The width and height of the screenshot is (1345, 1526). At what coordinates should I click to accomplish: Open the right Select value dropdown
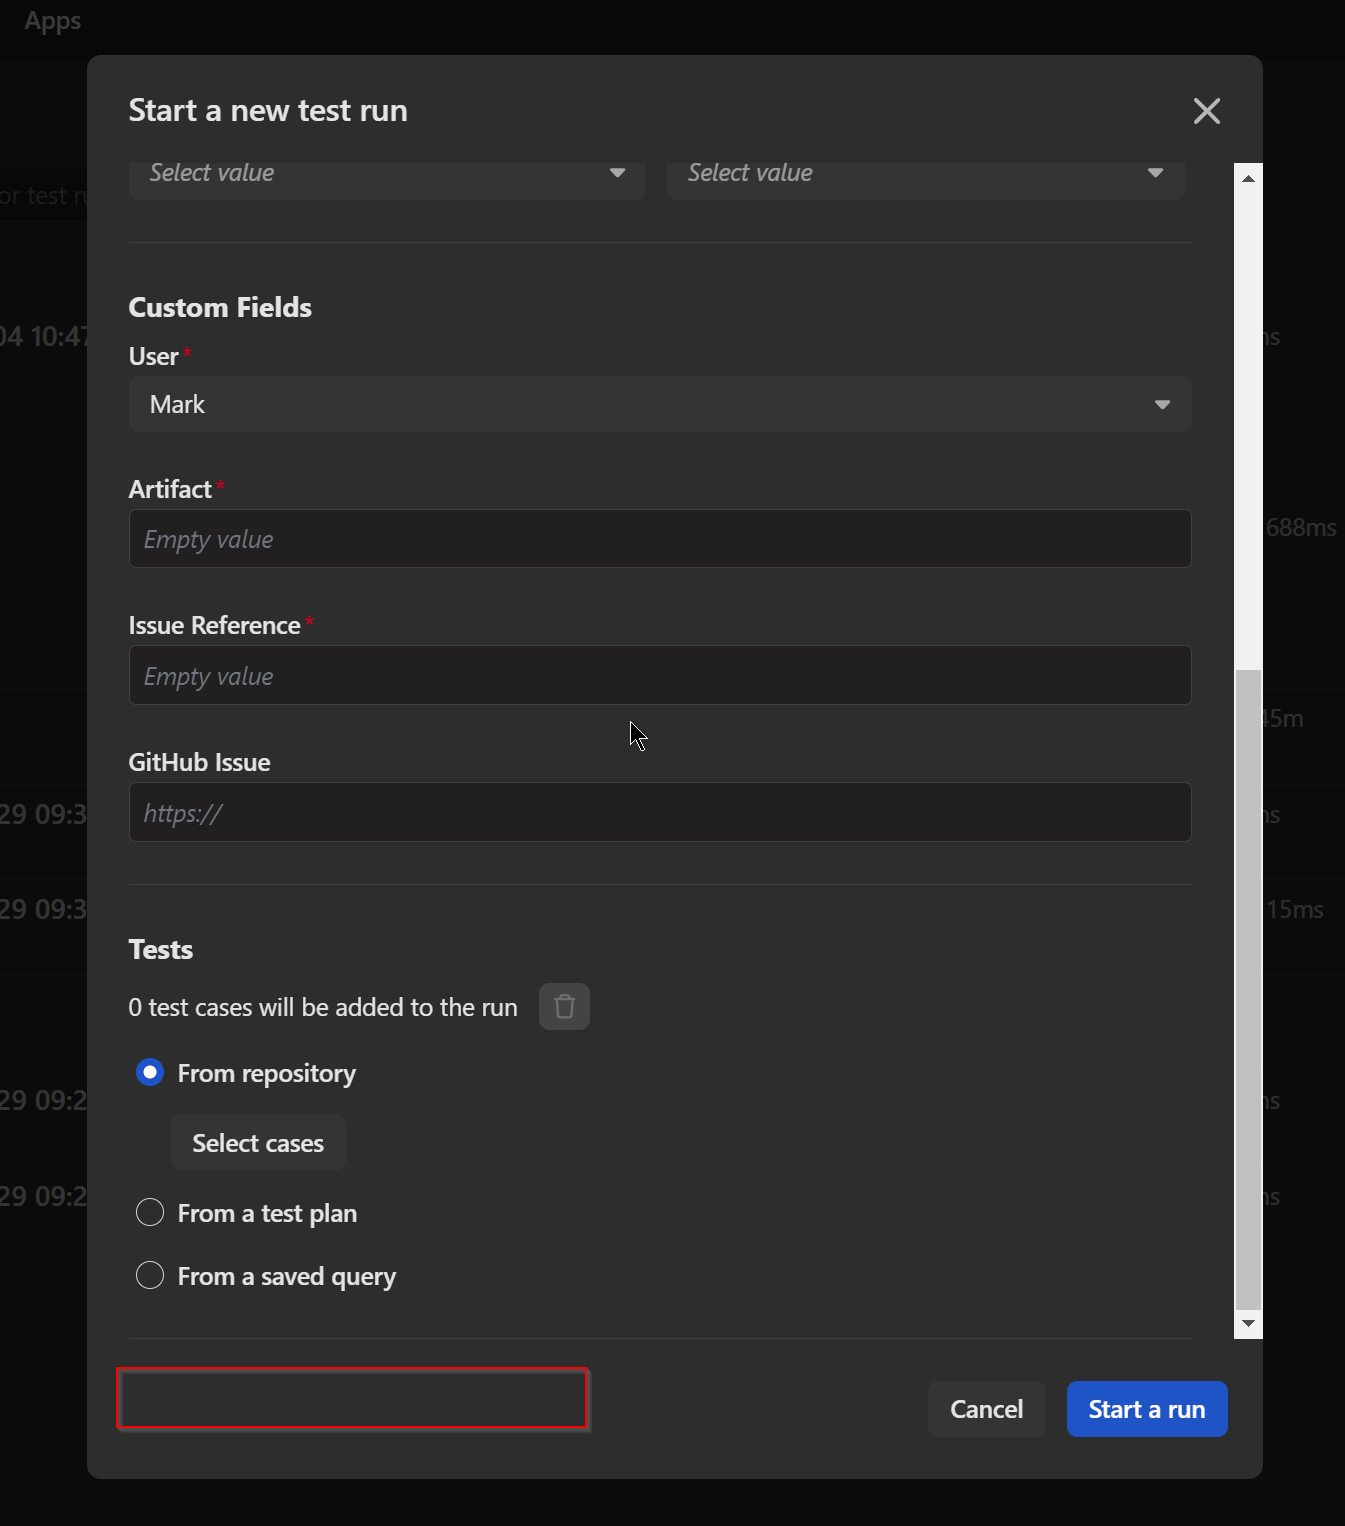point(925,174)
